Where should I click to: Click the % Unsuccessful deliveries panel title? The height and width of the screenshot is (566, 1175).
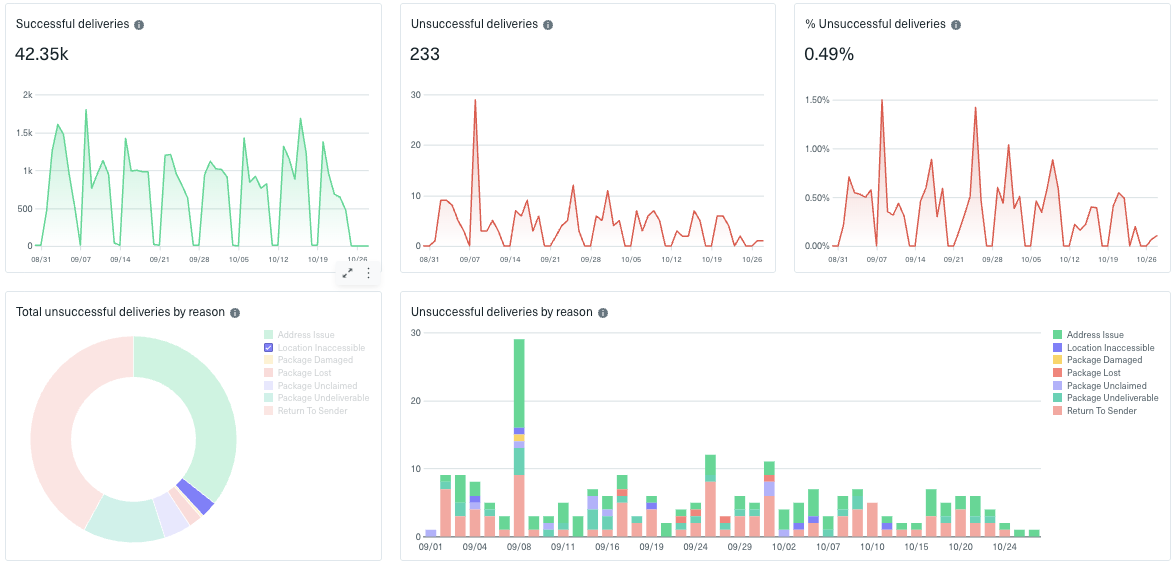[875, 24]
